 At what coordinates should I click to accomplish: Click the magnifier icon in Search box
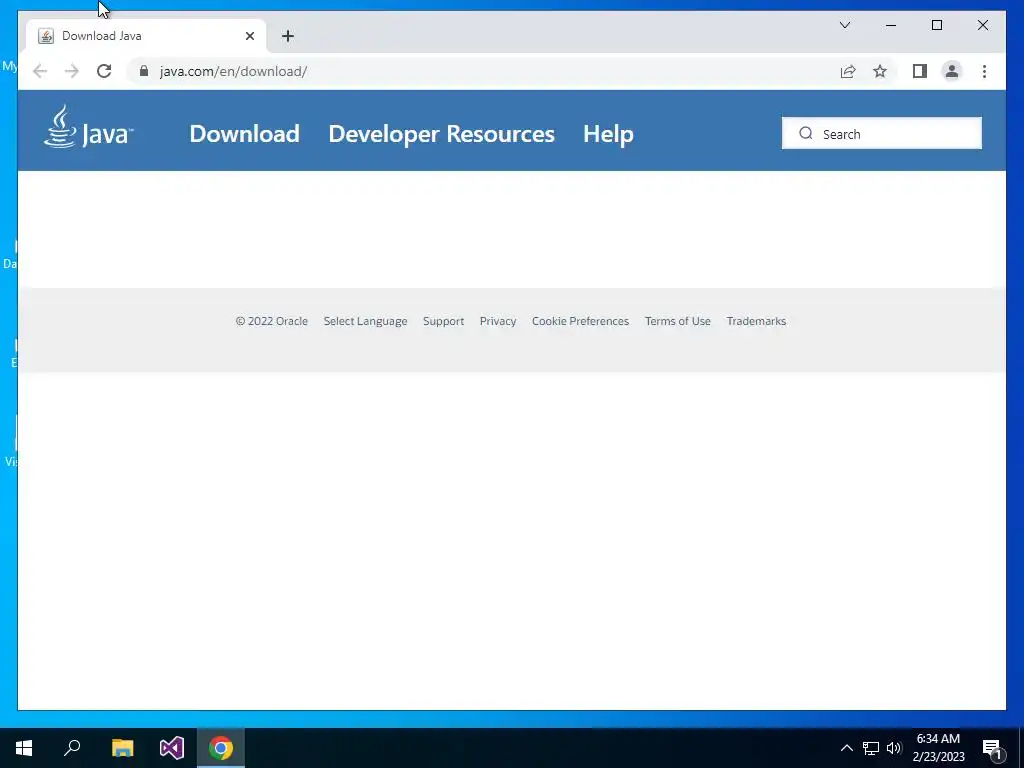coord(806,133)
